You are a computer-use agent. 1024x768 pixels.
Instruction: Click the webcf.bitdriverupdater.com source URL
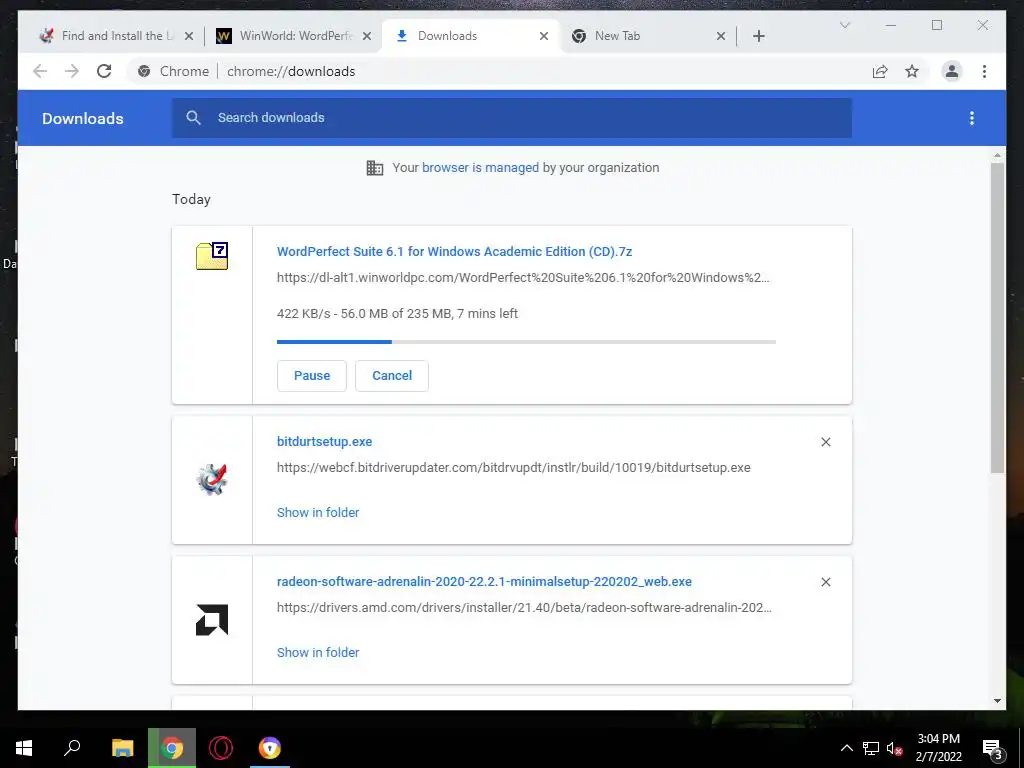[x=513, y=468]
